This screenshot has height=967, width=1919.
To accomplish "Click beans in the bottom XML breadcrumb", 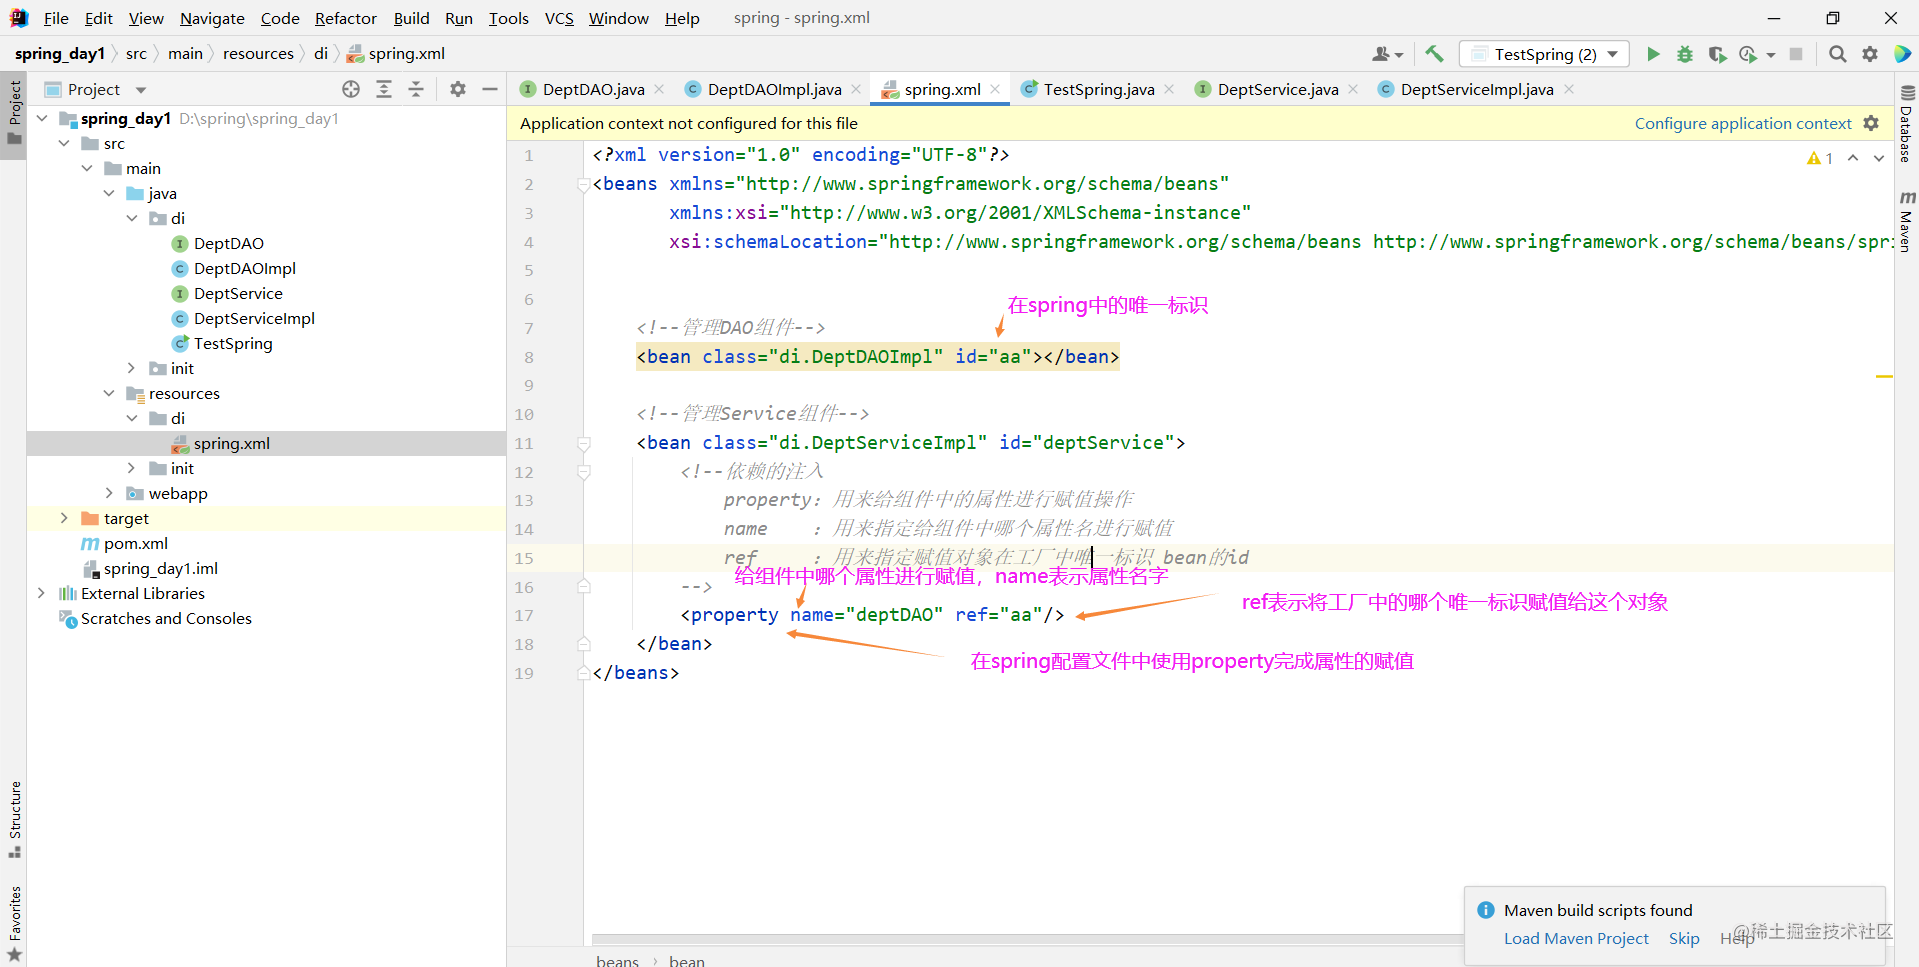I will tap(617, 960).
